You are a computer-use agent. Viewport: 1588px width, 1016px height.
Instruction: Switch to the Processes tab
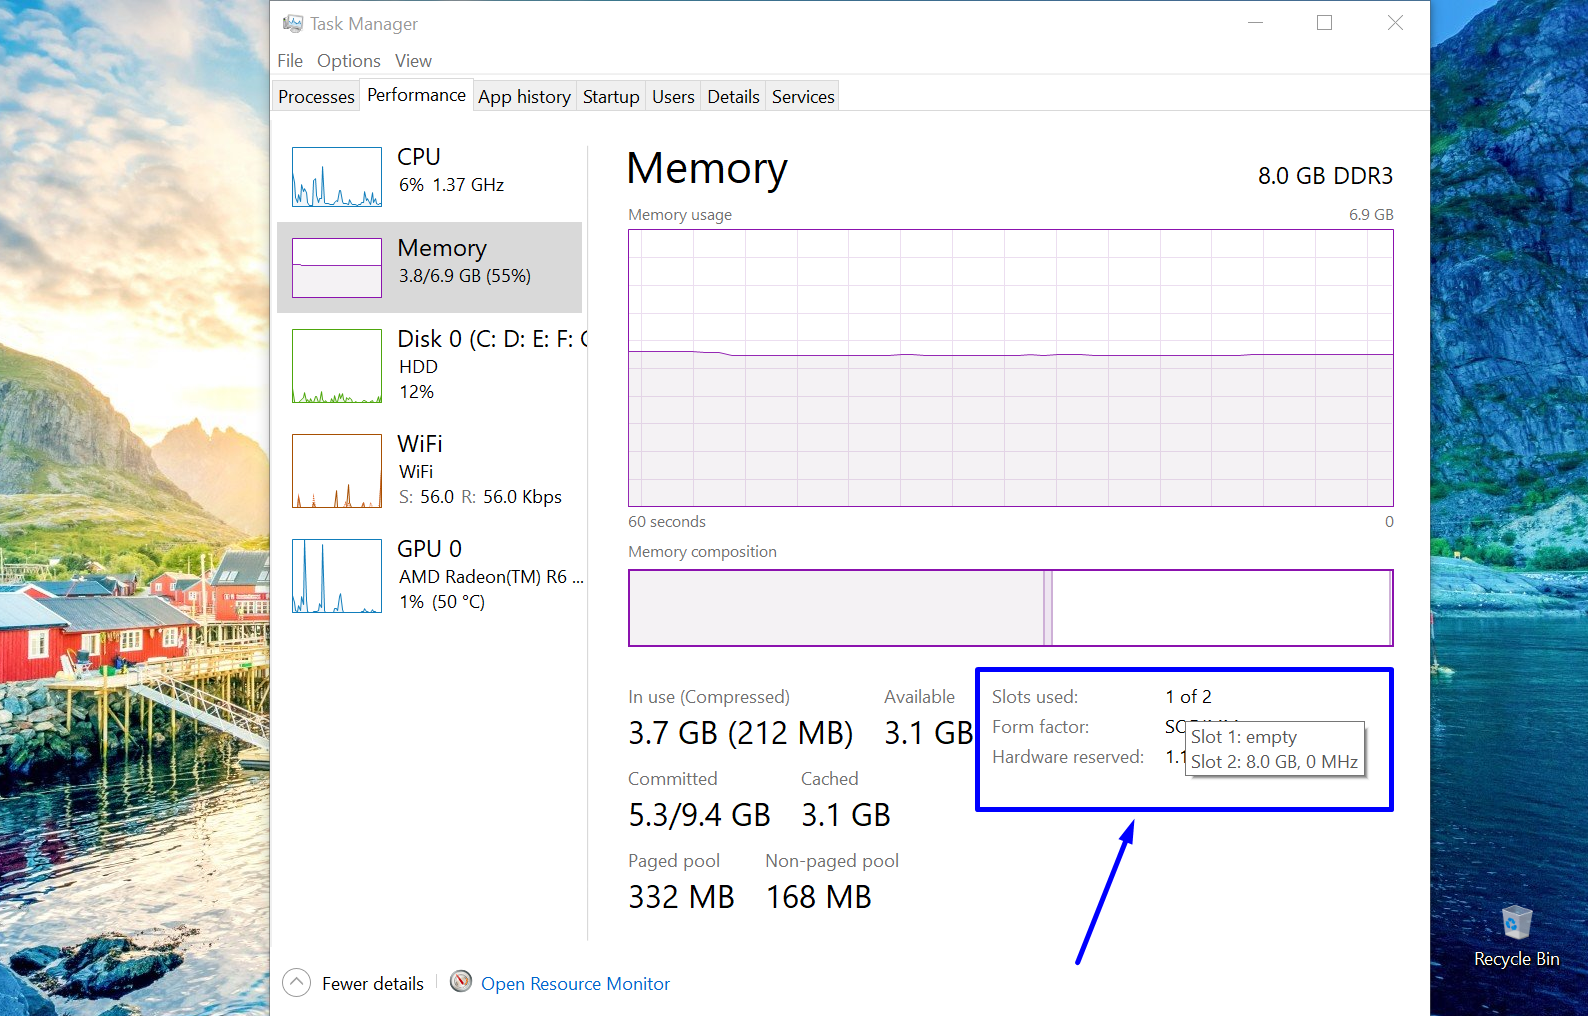(316, 97)
